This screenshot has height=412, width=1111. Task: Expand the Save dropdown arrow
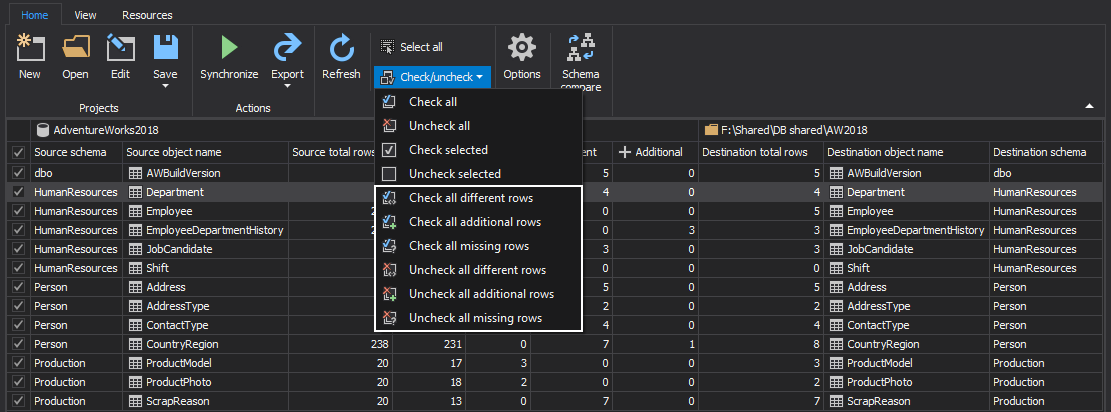click(165, 85)
